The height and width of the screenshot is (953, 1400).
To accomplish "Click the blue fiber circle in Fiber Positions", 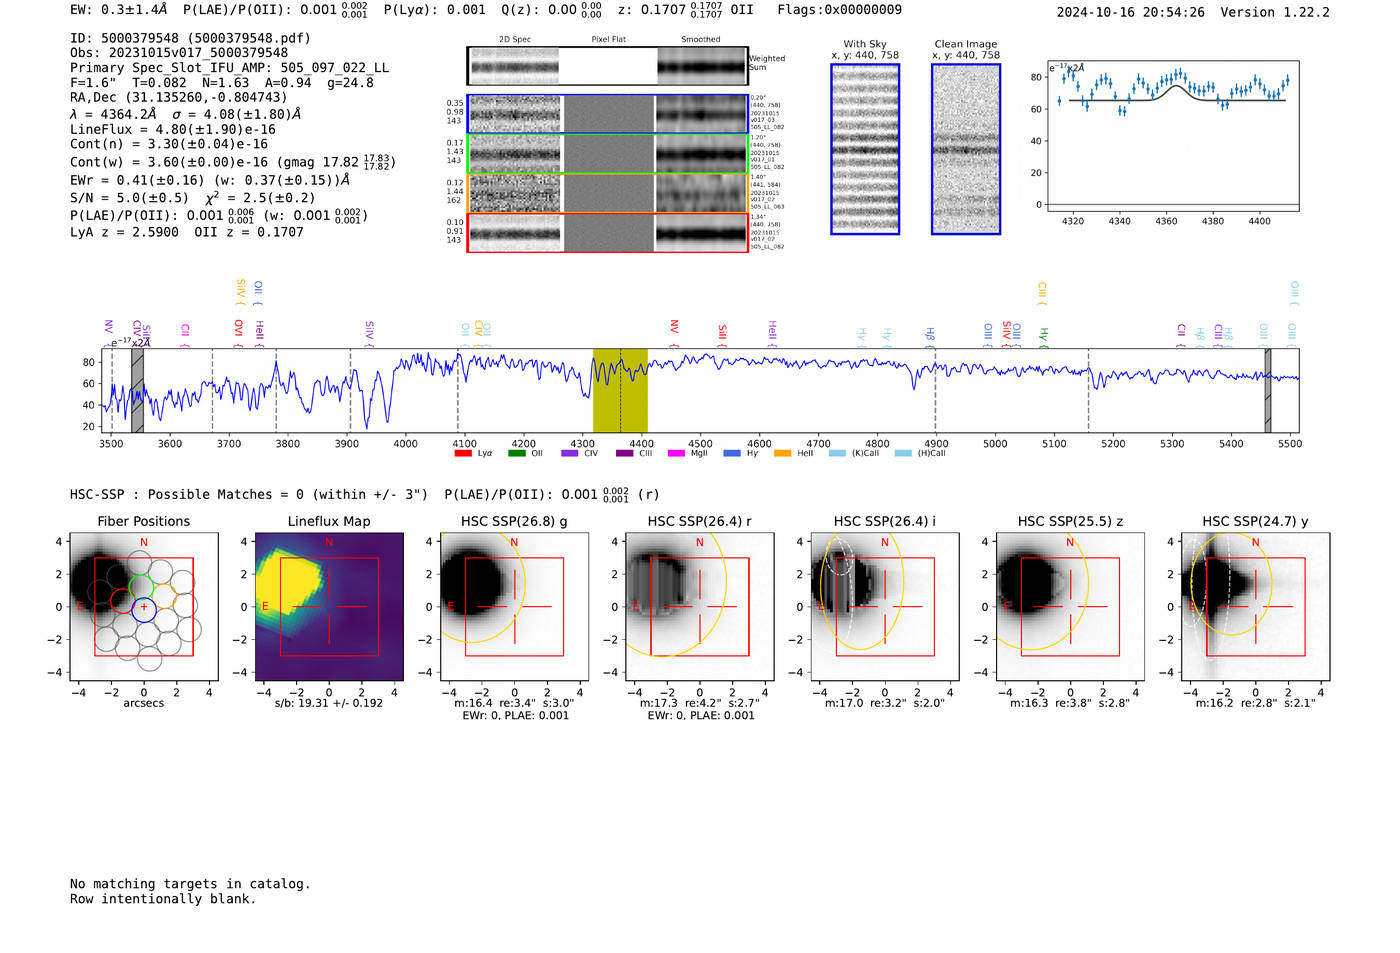I will (144, 609).
